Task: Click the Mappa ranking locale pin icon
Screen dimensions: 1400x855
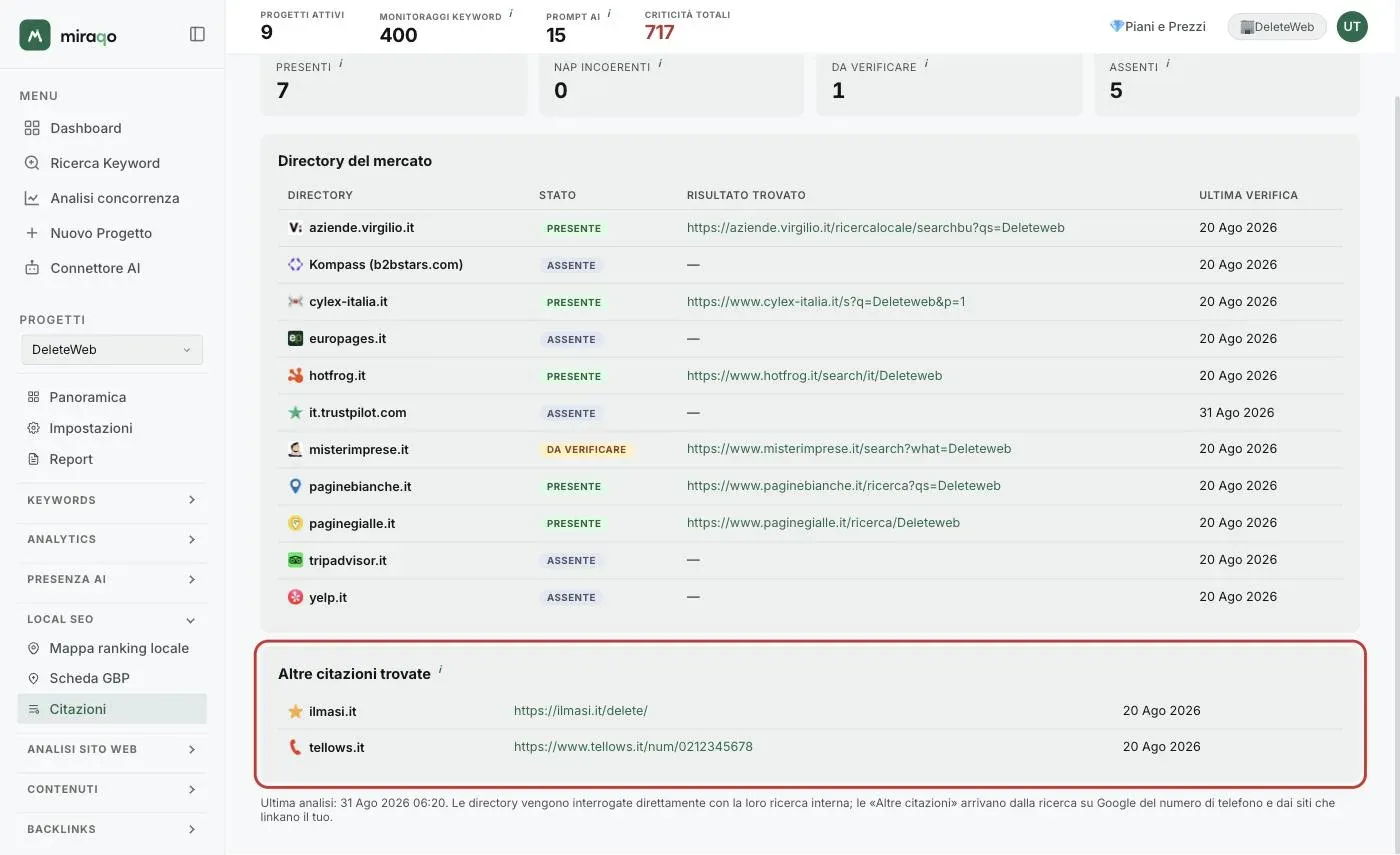Action: pyautogui.click(x=33, y=648)
